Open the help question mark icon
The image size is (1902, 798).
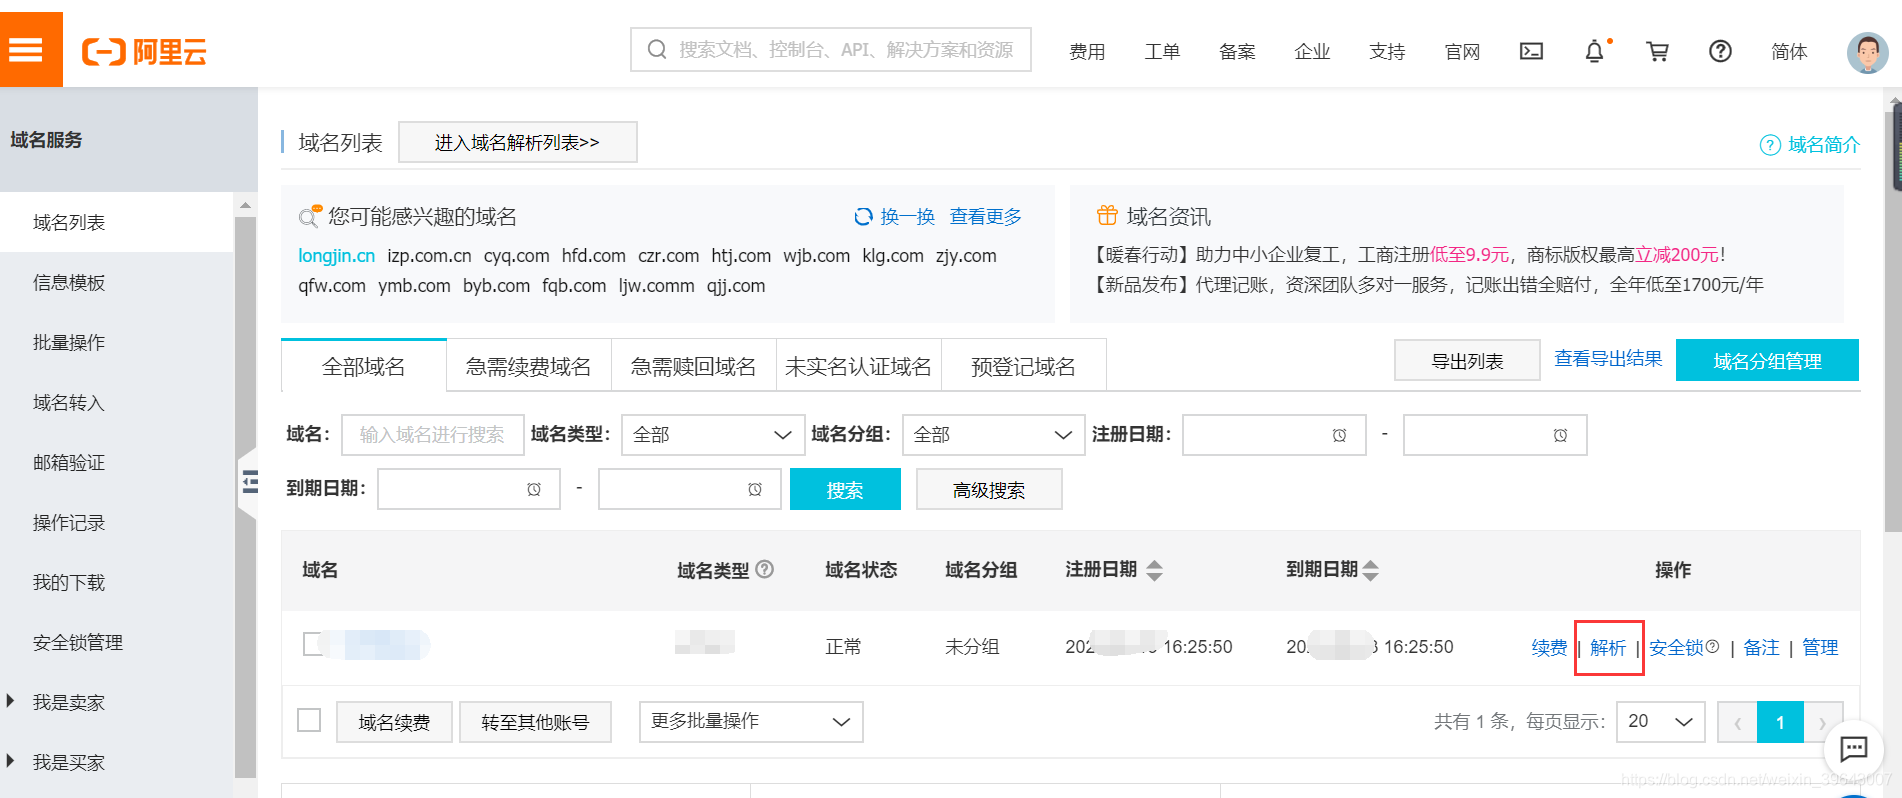pos(1720,51)
